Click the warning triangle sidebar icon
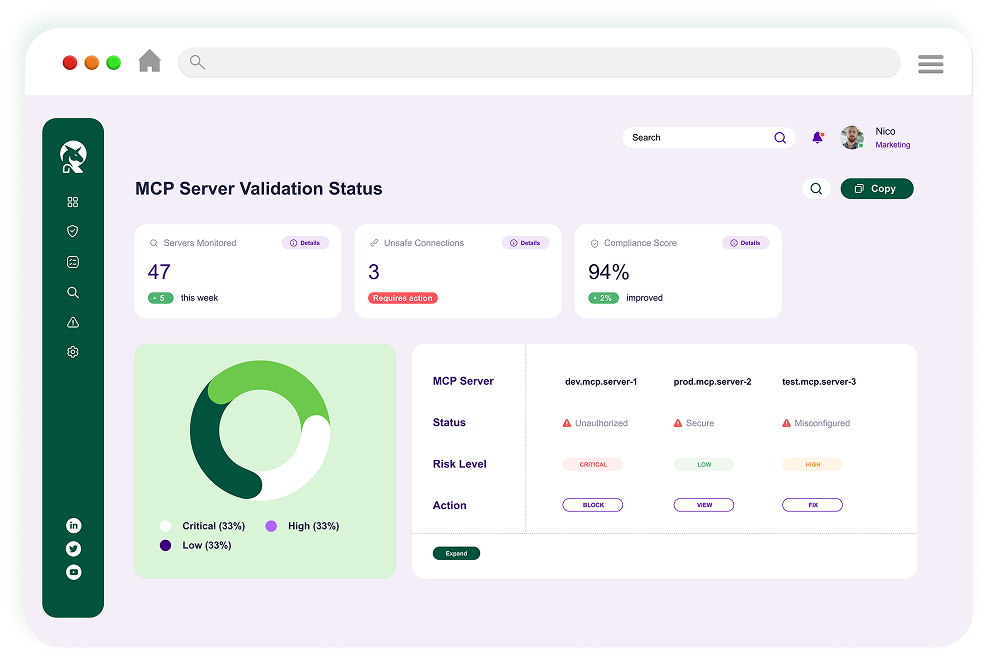986x658 pixels. pos(72,322)
